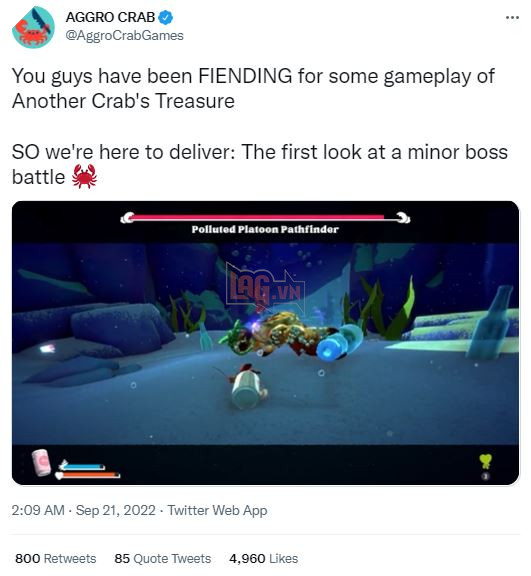
Task: Click the AGGRO CRAB display name
Action: click(x=110, y=17)
